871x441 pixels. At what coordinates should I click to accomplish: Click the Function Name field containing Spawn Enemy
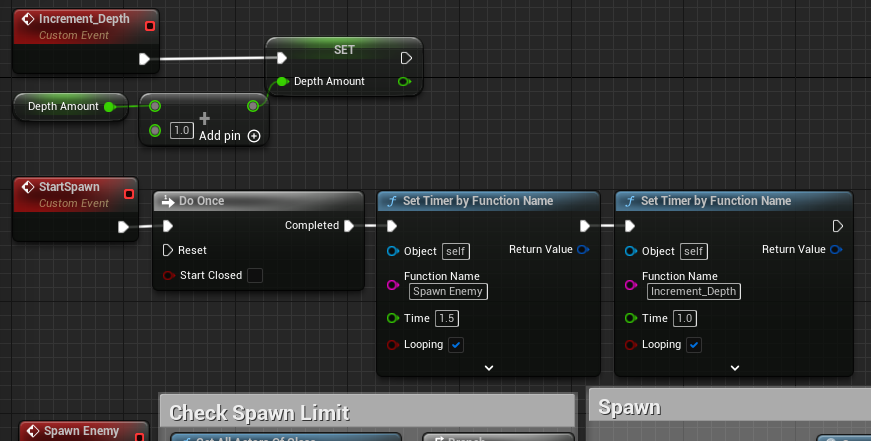448,292
